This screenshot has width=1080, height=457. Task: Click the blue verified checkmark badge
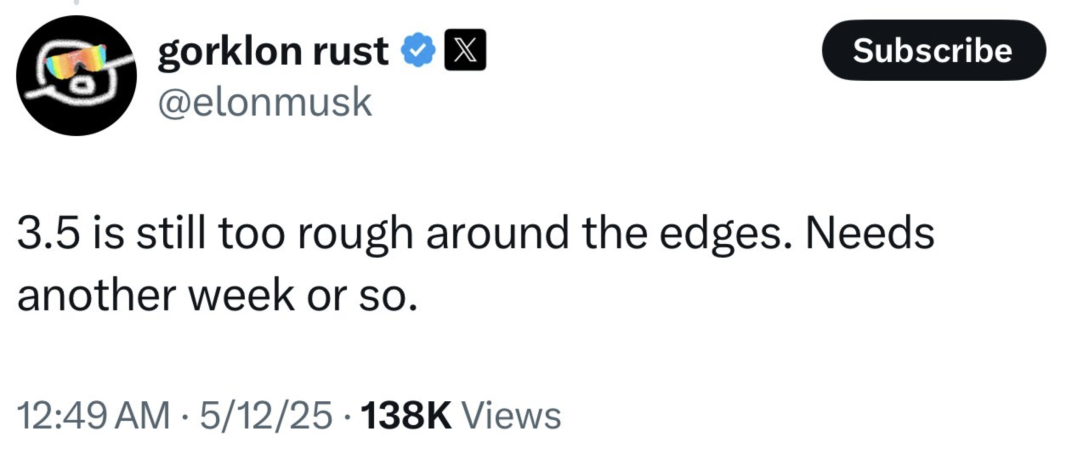tap(417, 51)
